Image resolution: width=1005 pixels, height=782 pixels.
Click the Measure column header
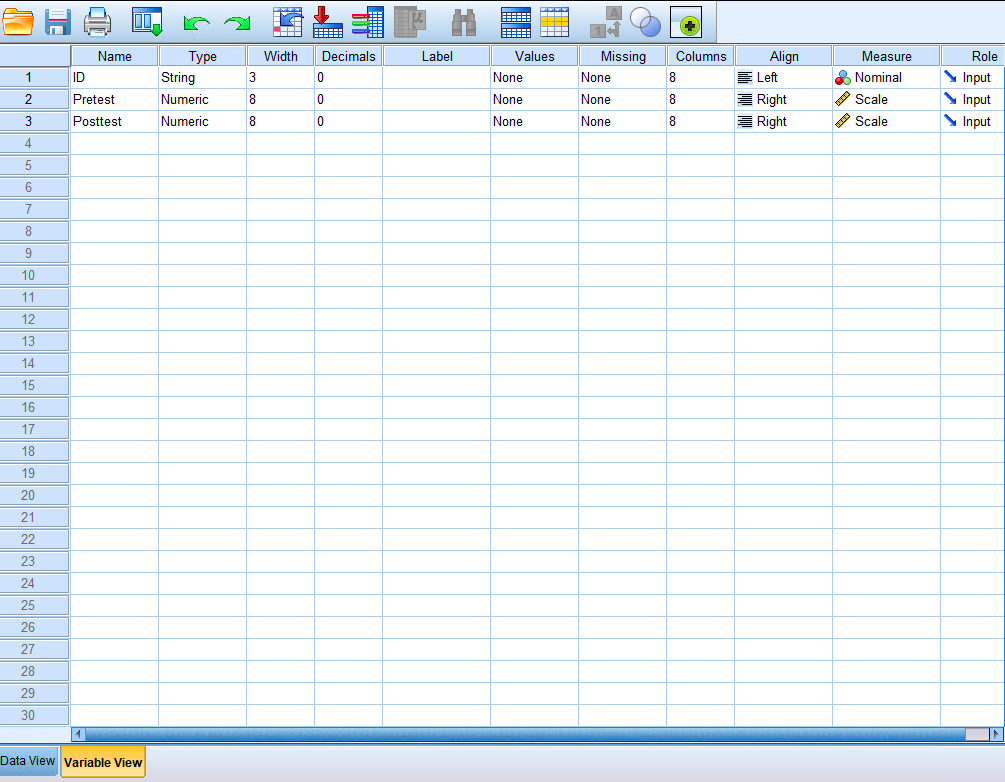coord(886,56)
